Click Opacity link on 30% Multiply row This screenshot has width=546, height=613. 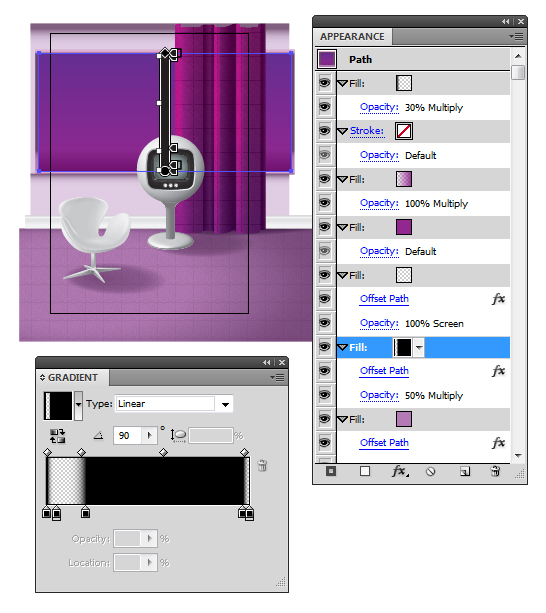coord(379,107)
